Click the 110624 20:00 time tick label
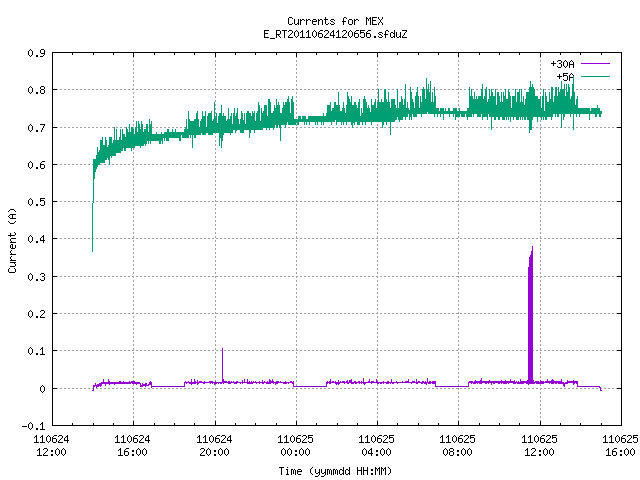Viewport: 640px width, 480px height. point(214,446)
